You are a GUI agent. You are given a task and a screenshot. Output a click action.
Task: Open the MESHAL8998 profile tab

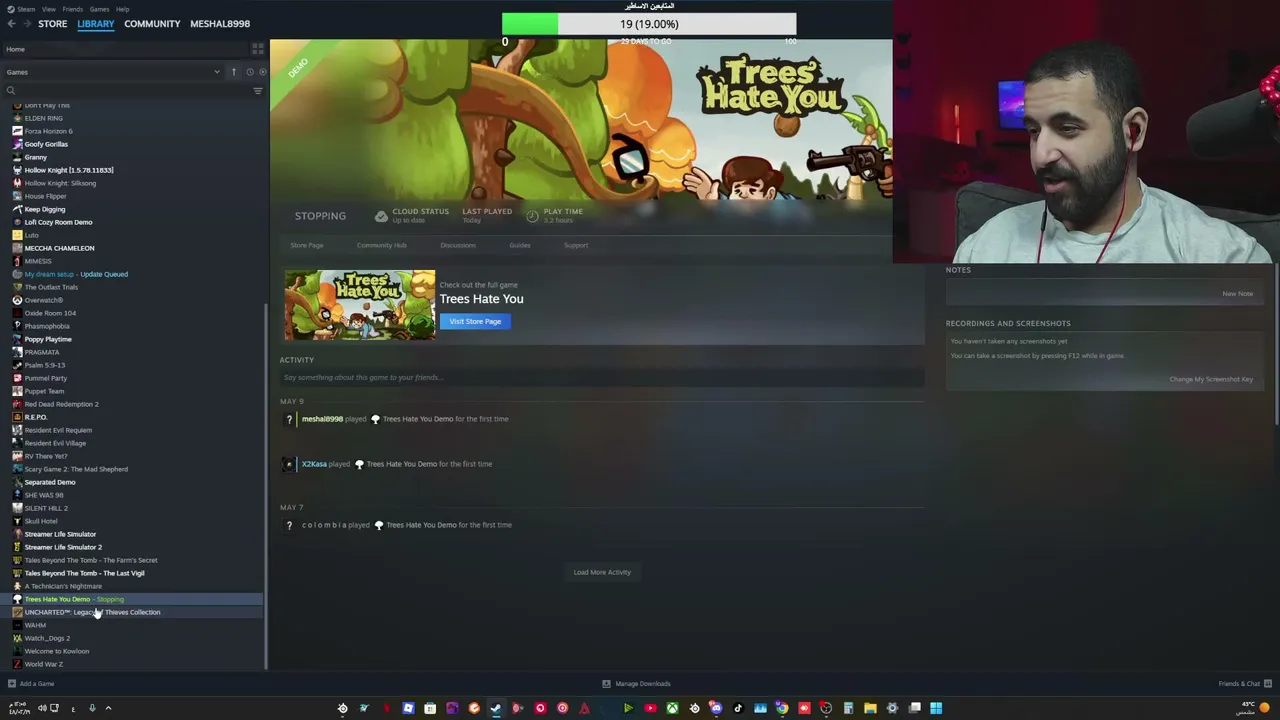[x=220, y=23]
